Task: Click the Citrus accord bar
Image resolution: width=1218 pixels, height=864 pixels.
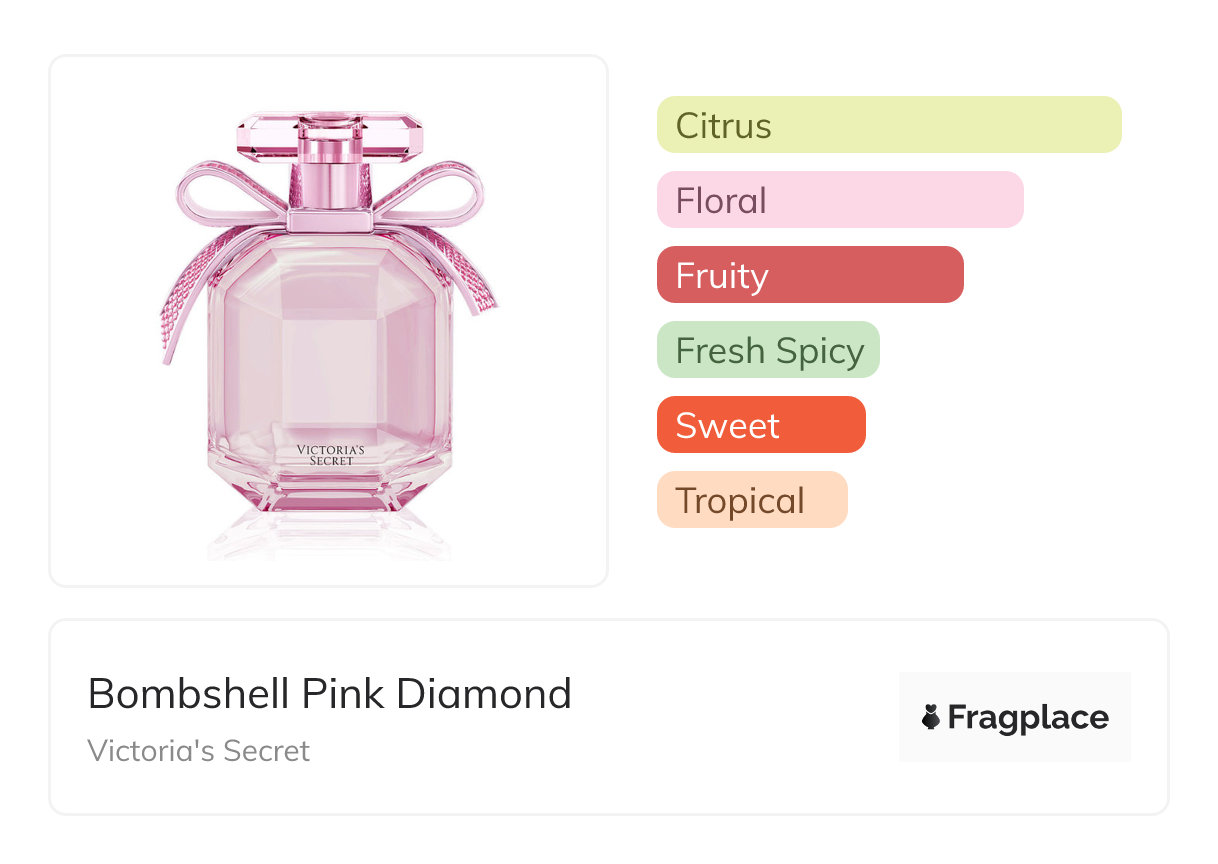Action: [888, 125]
